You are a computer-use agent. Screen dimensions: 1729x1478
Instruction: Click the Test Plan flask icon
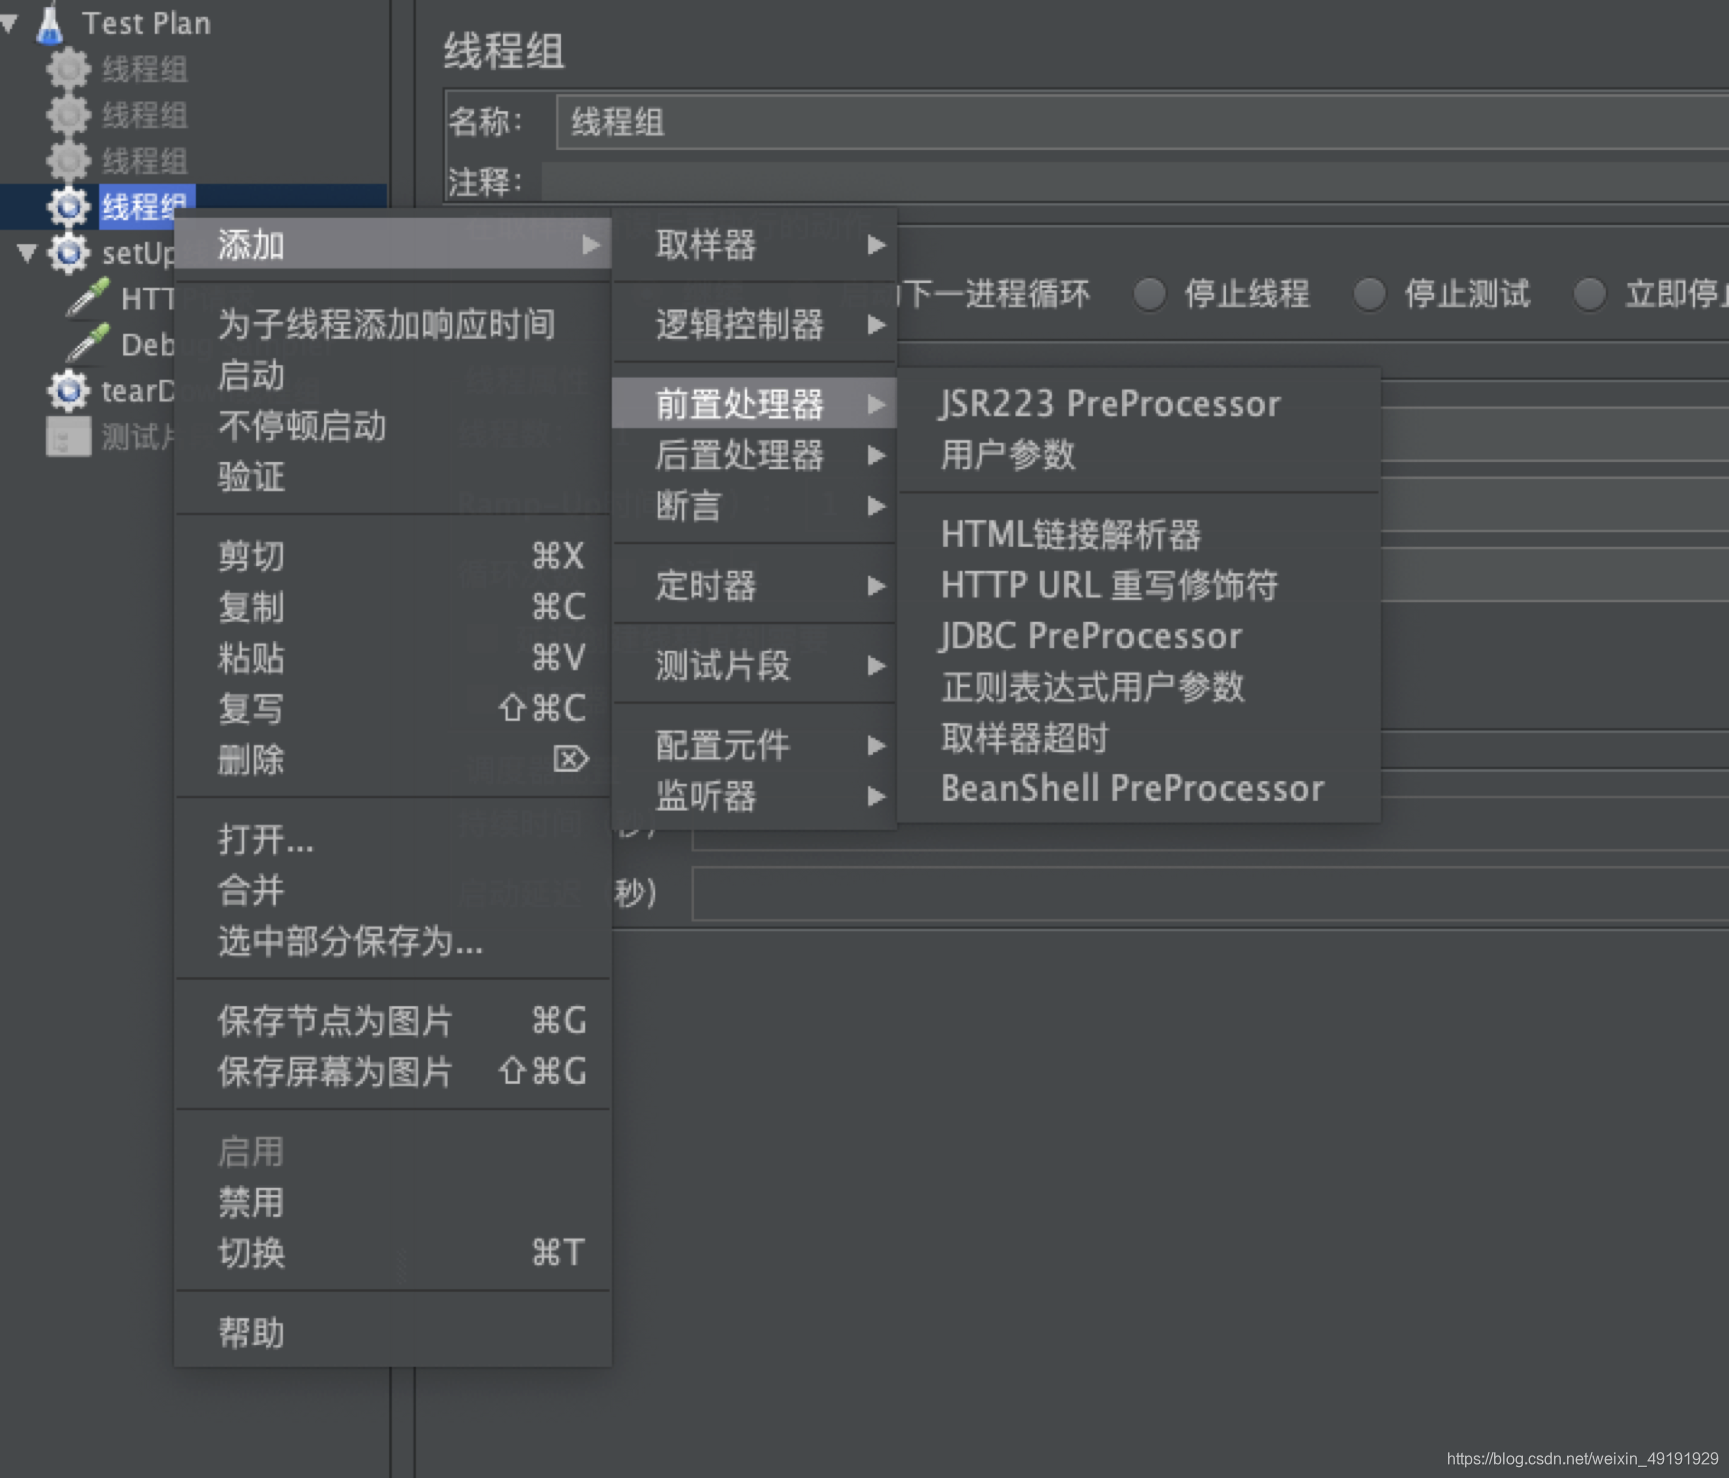[49, 23]
